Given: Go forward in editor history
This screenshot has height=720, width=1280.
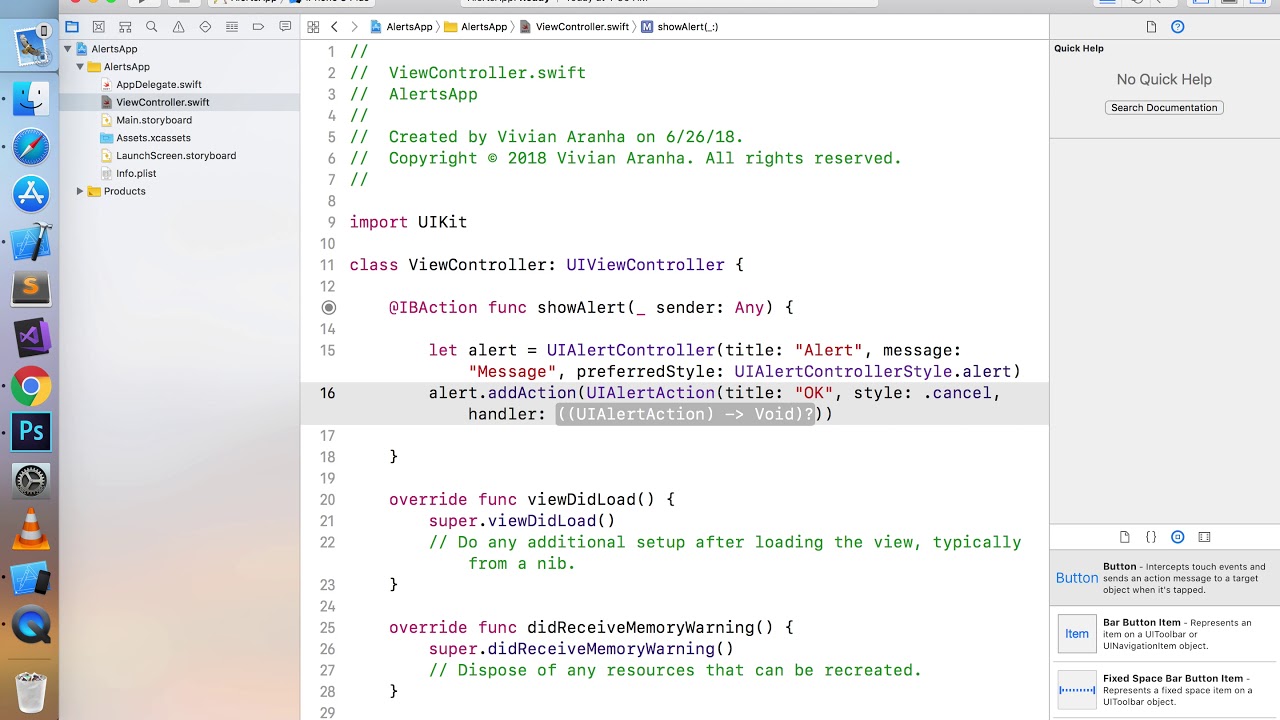Looking at the screenshot, I should (x=353, y=27).
